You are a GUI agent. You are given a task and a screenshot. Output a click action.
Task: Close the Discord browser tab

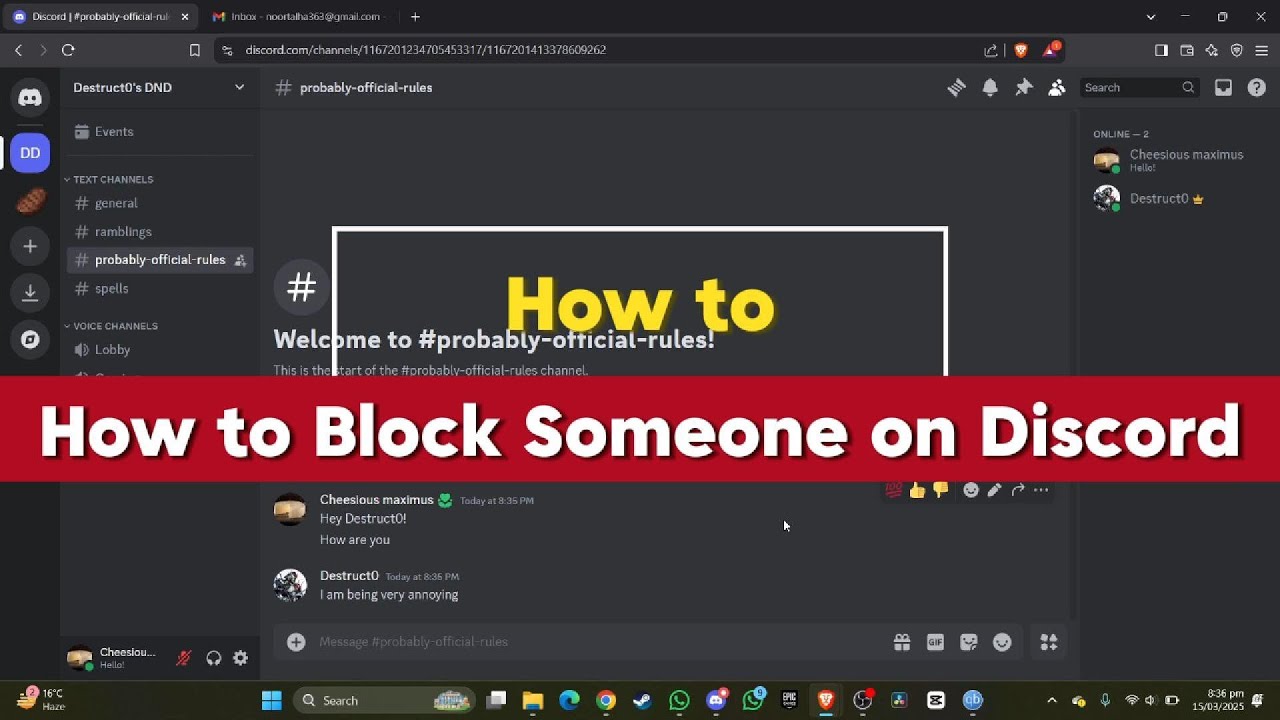185,17
